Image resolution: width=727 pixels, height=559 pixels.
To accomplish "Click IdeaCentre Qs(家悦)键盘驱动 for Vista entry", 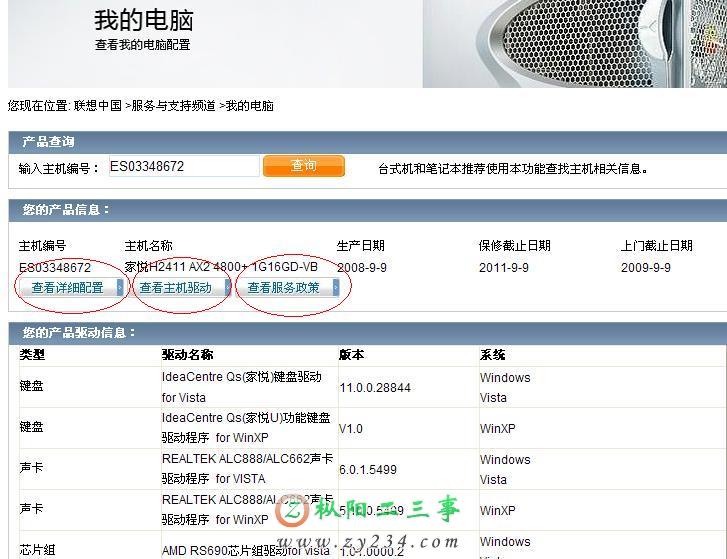I will tap(242, 387).
